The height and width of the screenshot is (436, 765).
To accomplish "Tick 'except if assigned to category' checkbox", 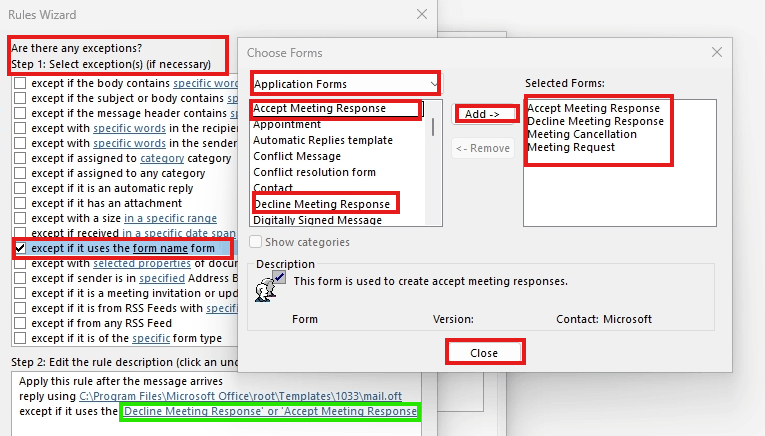I will point(20,158).
